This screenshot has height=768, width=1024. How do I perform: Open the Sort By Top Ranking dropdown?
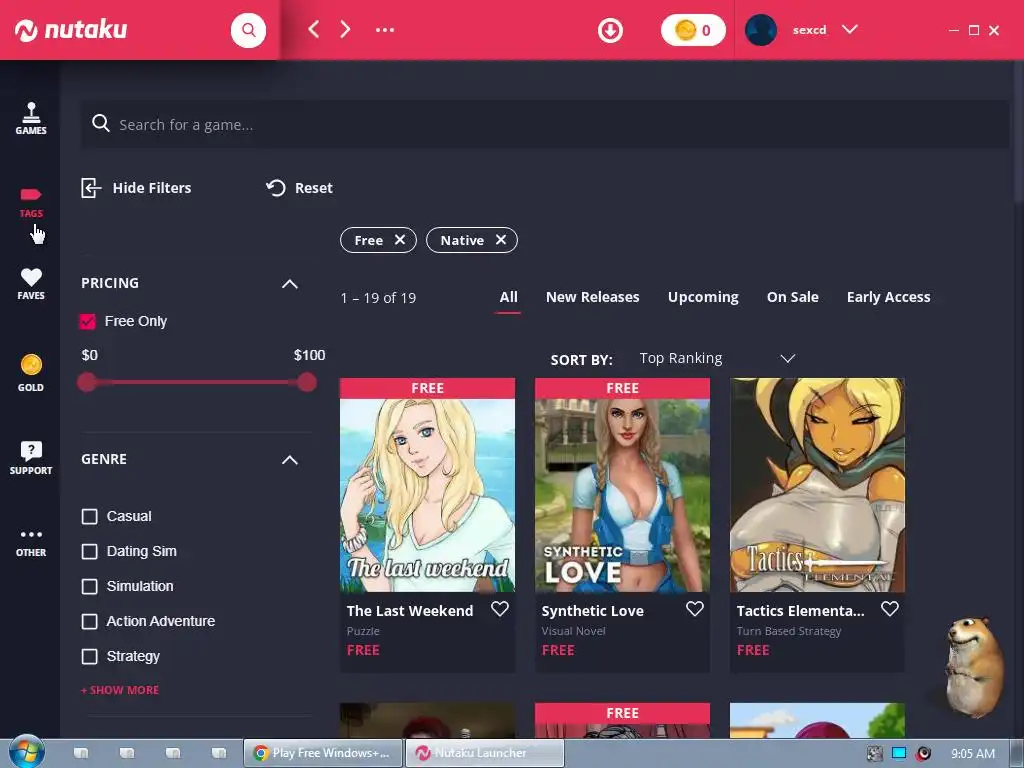point(717,359)
